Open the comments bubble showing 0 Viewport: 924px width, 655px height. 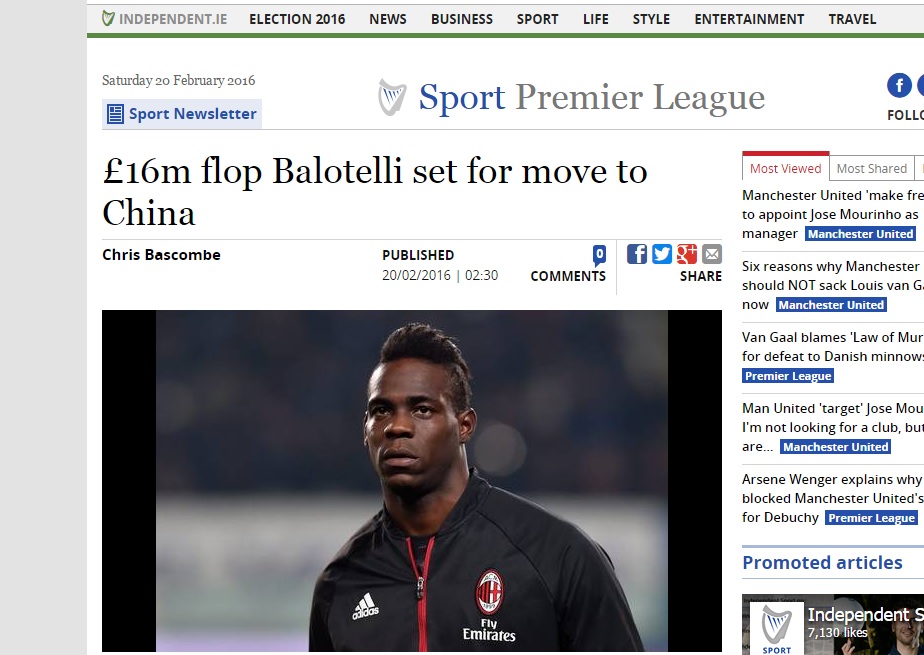coord(599,256)
